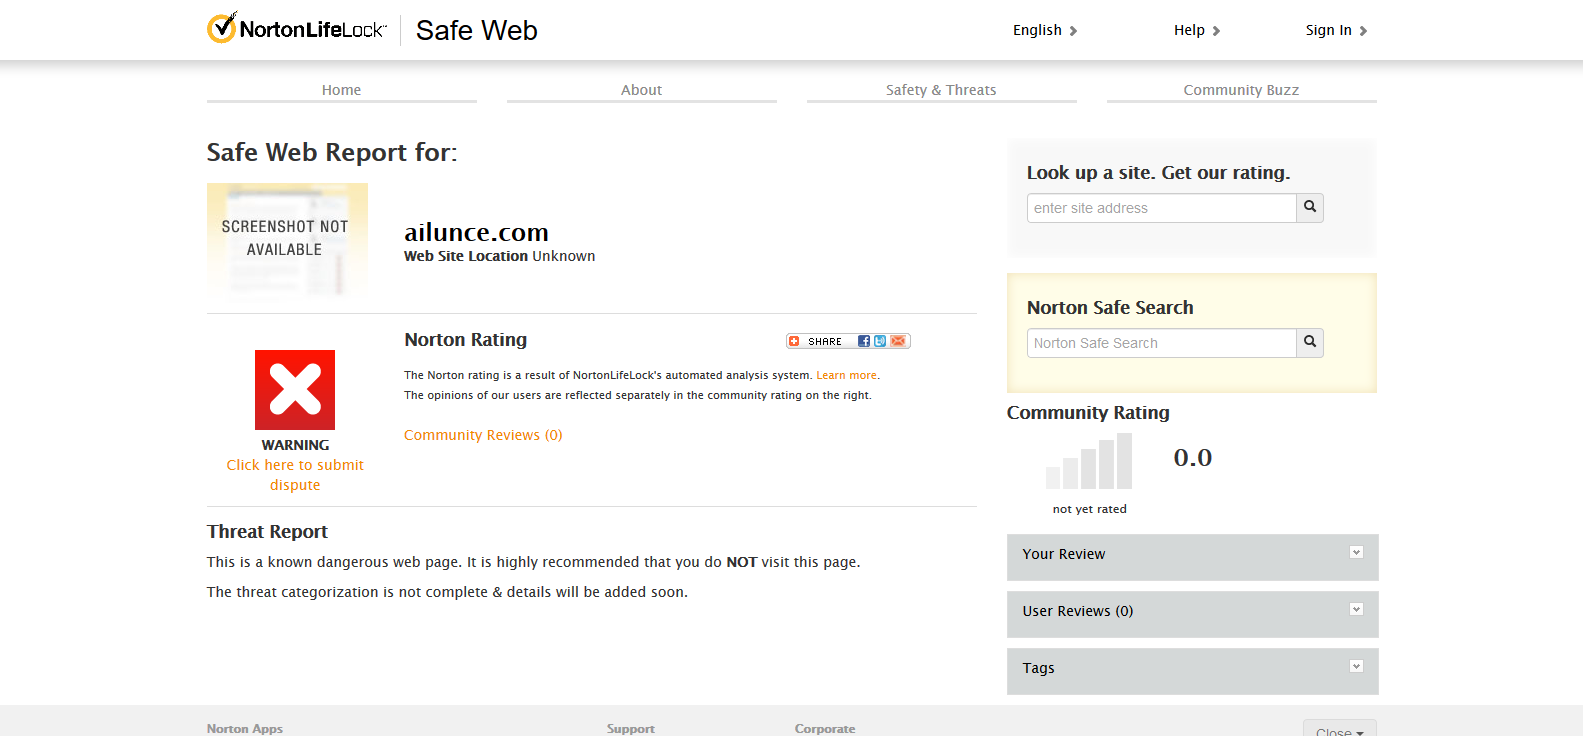The width and height of the screenshot is (1583, 736).
Task: Click the red WARNING rating icon
Action: 295,390
